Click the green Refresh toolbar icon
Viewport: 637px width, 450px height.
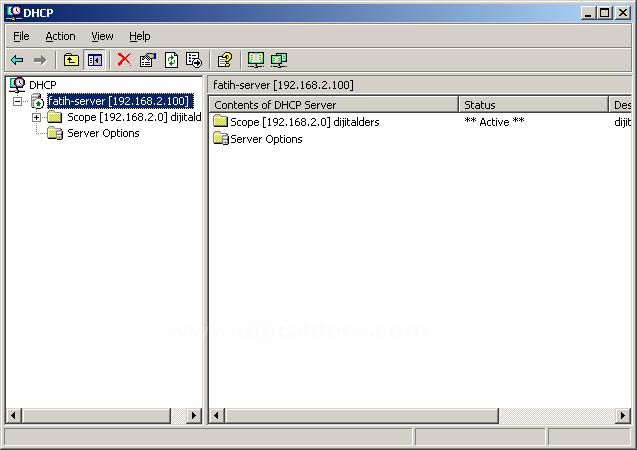[x=171, y=60]
